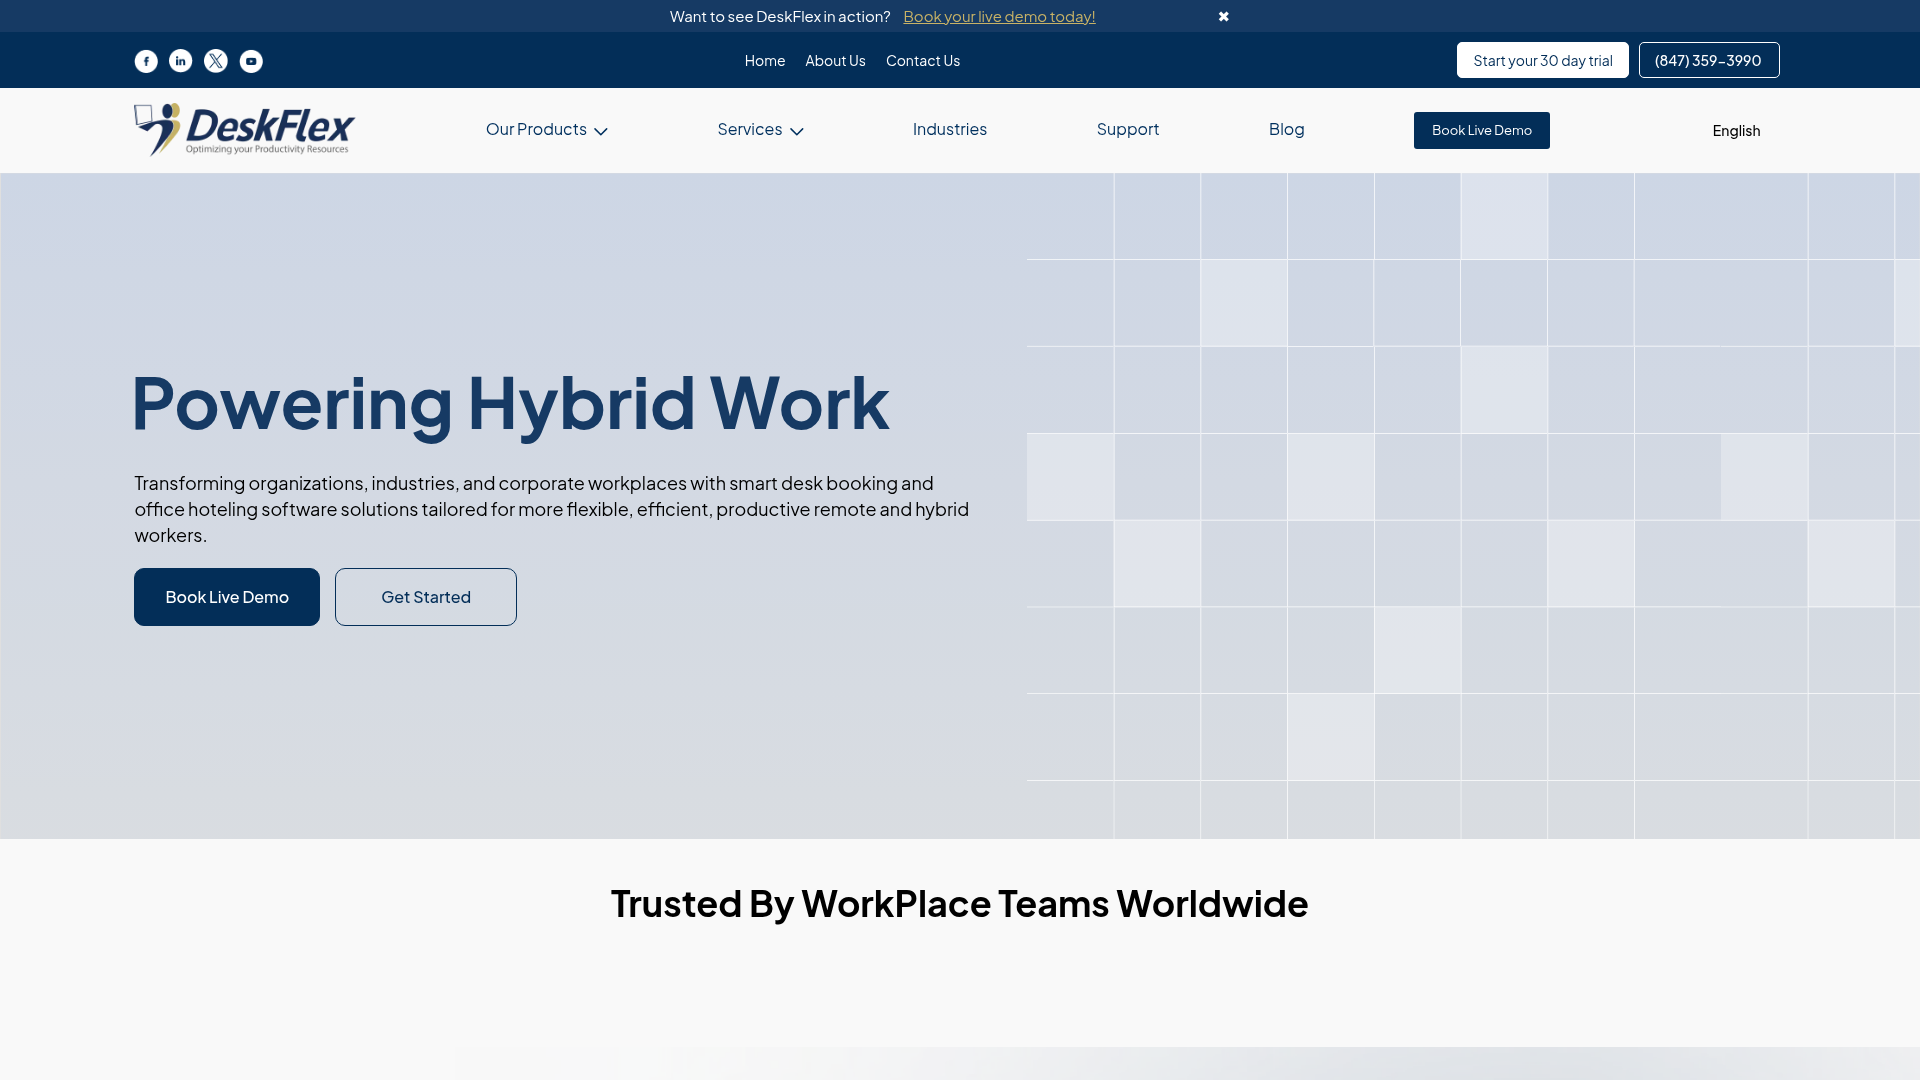Open the Contact Us page
Viewport: 1920px width, 1080px height.
pyautogui.click(x=922, y=60)
